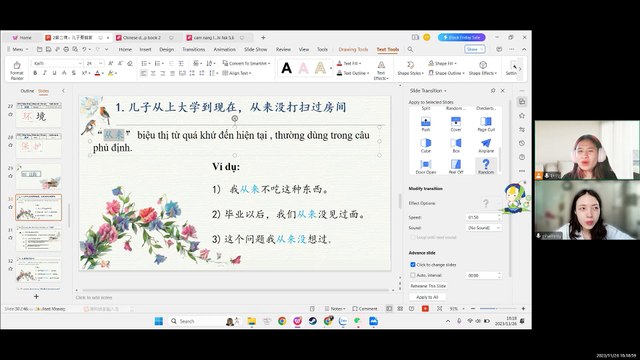Click the Format Painter tool

point(17,70)
